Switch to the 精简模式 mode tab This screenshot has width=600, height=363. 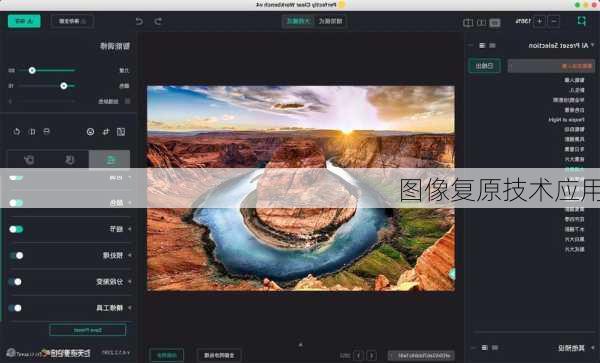[x=331, y=21]
